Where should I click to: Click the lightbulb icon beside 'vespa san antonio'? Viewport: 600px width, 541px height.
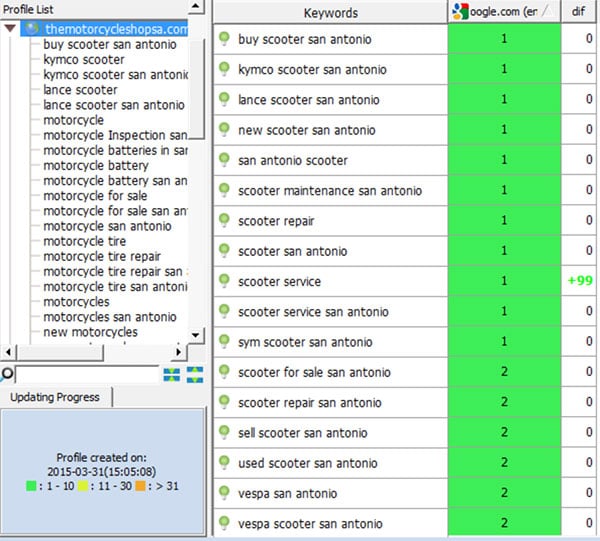coord(224,493)
